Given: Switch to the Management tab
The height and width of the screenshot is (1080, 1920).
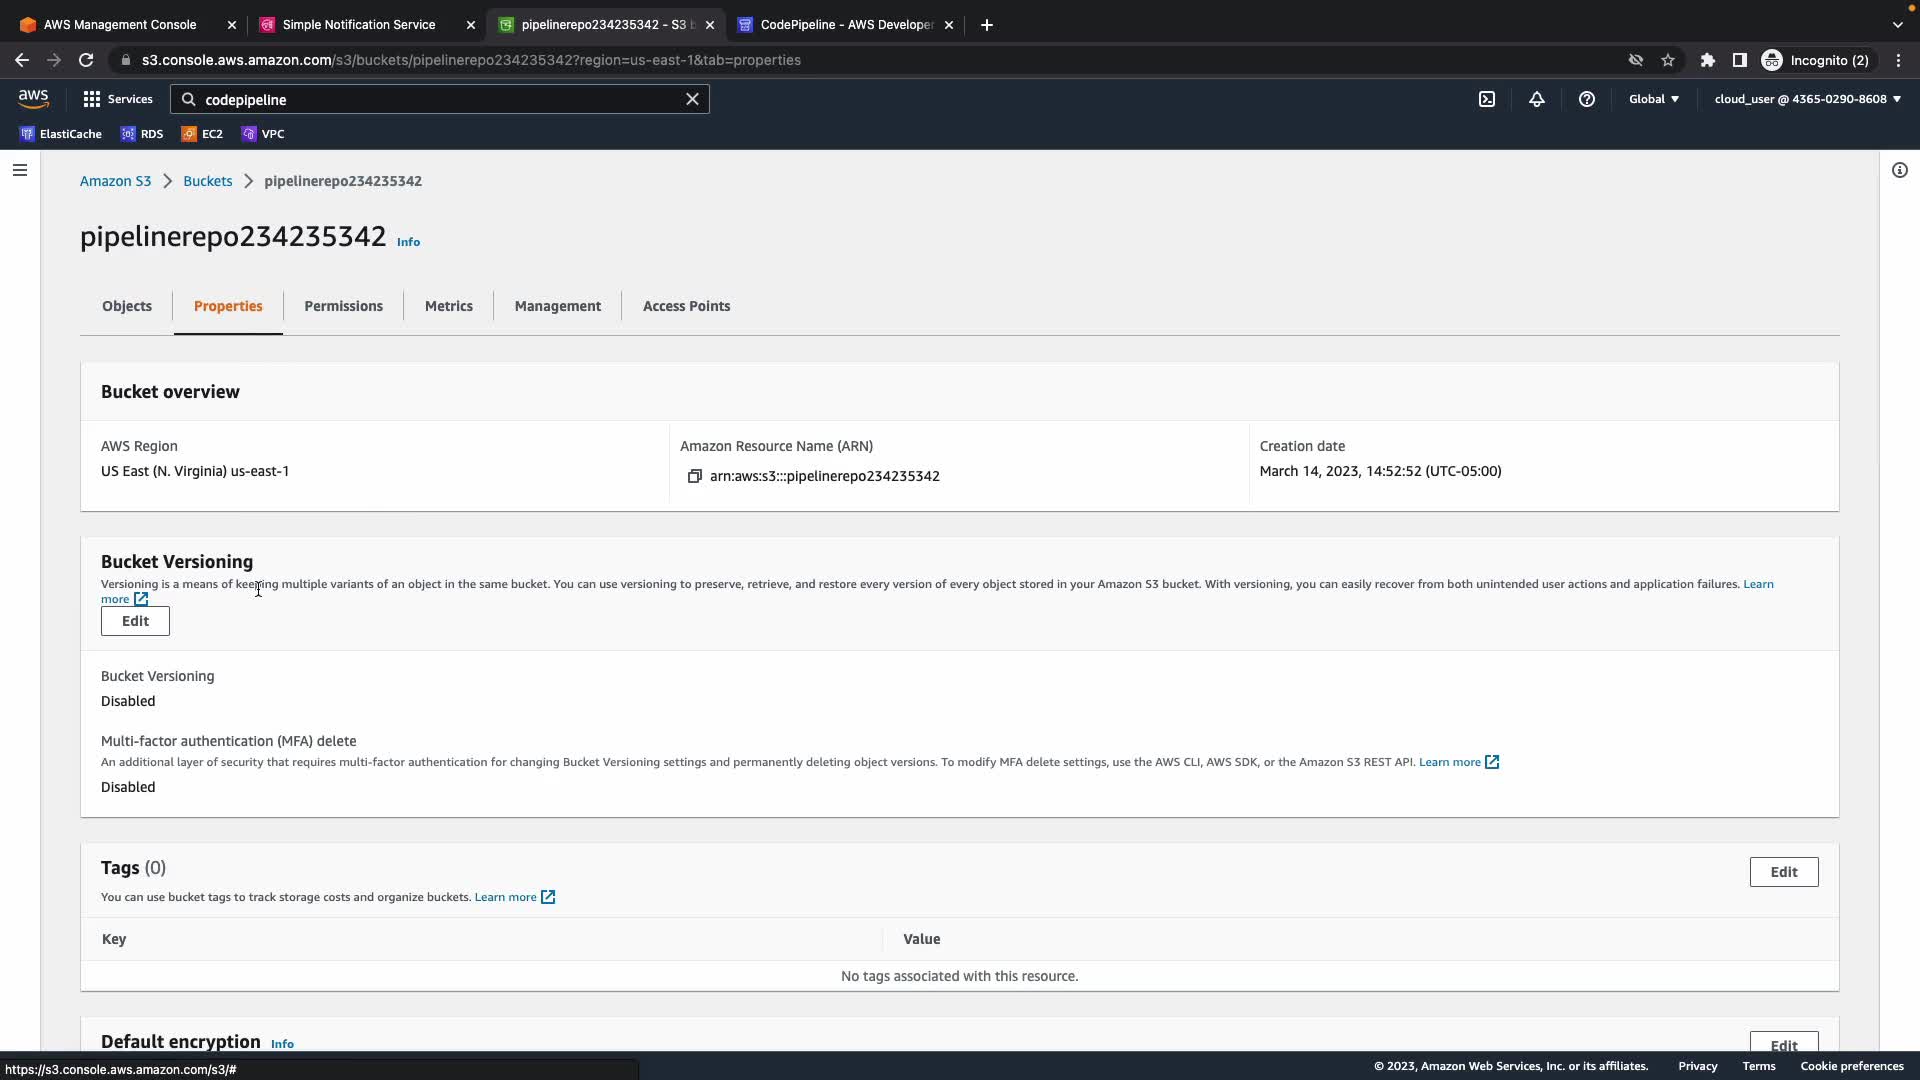Looking at the screenshot, I should click(557, 306).
